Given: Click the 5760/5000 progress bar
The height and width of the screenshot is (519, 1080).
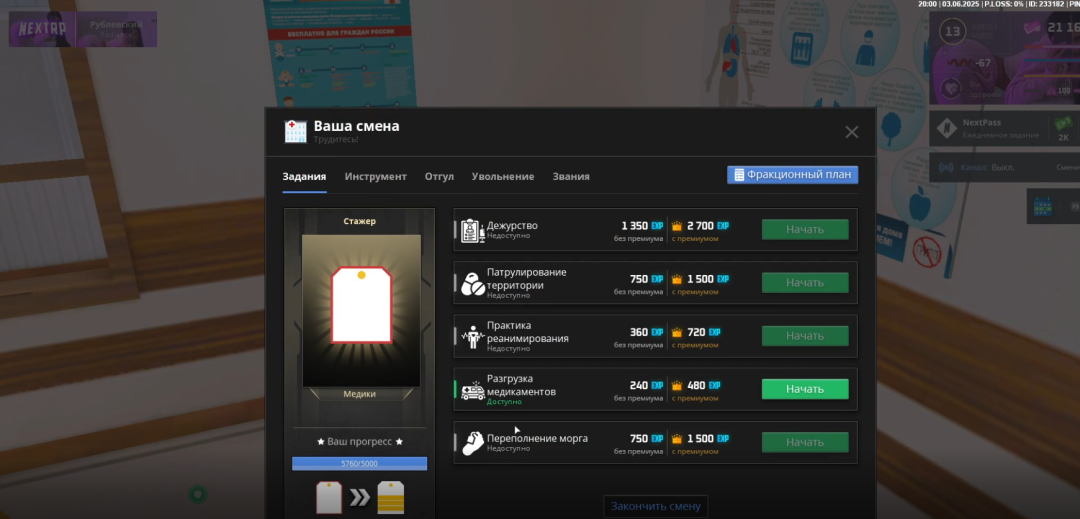Looking at the screenshot, I should point(360,464).
